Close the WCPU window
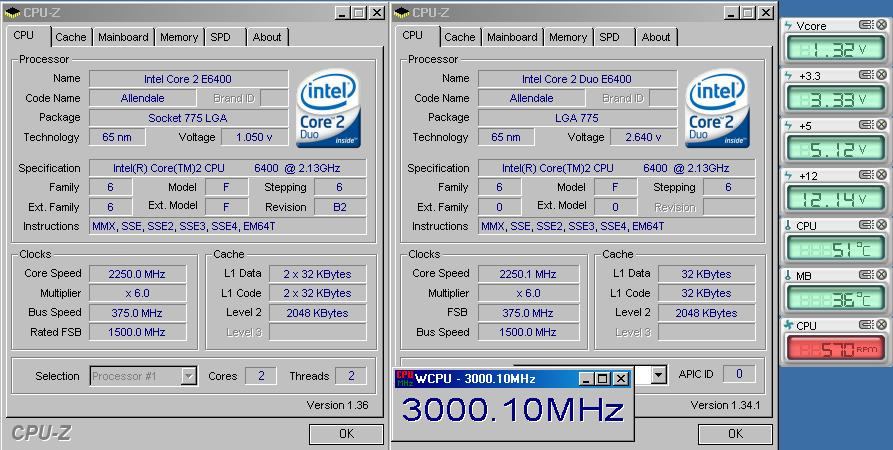The height and width of the screenshot is (450, 893). [x=621, y=379]
